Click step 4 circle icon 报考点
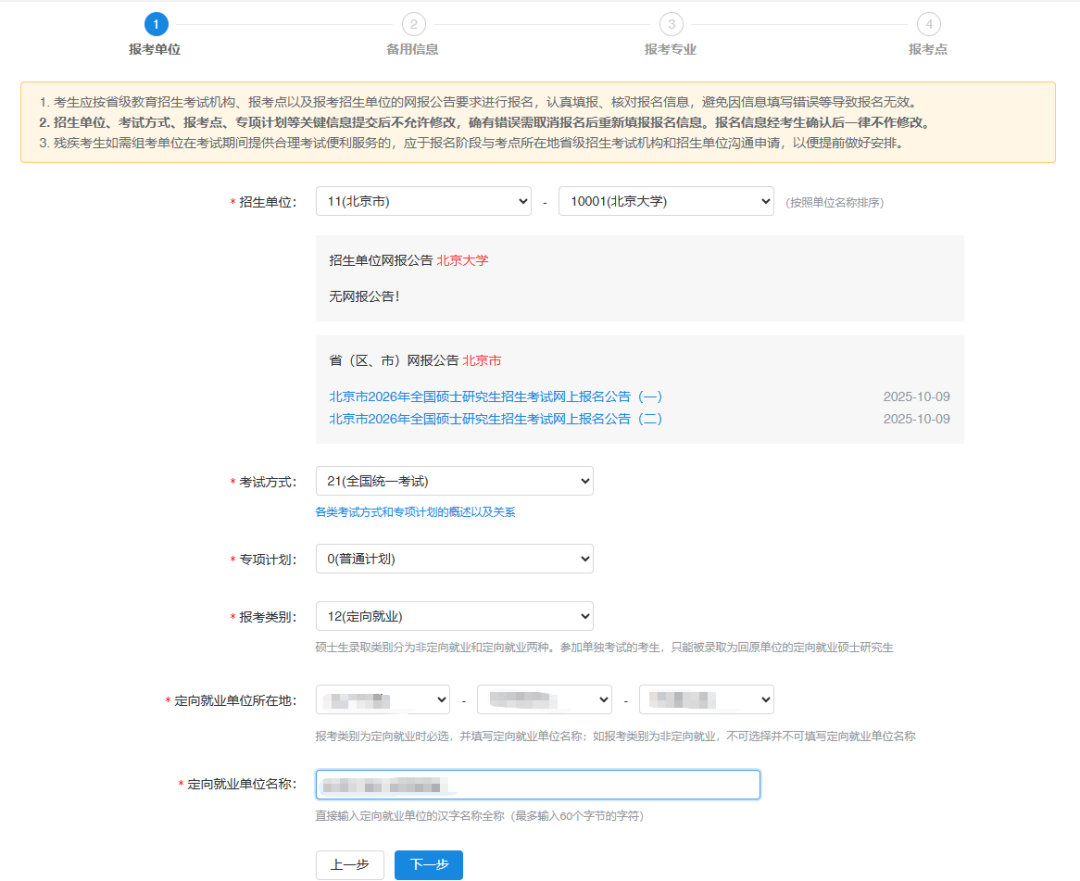The height and width of the screenshot is (881, 1080). click(x=928, y=24)
